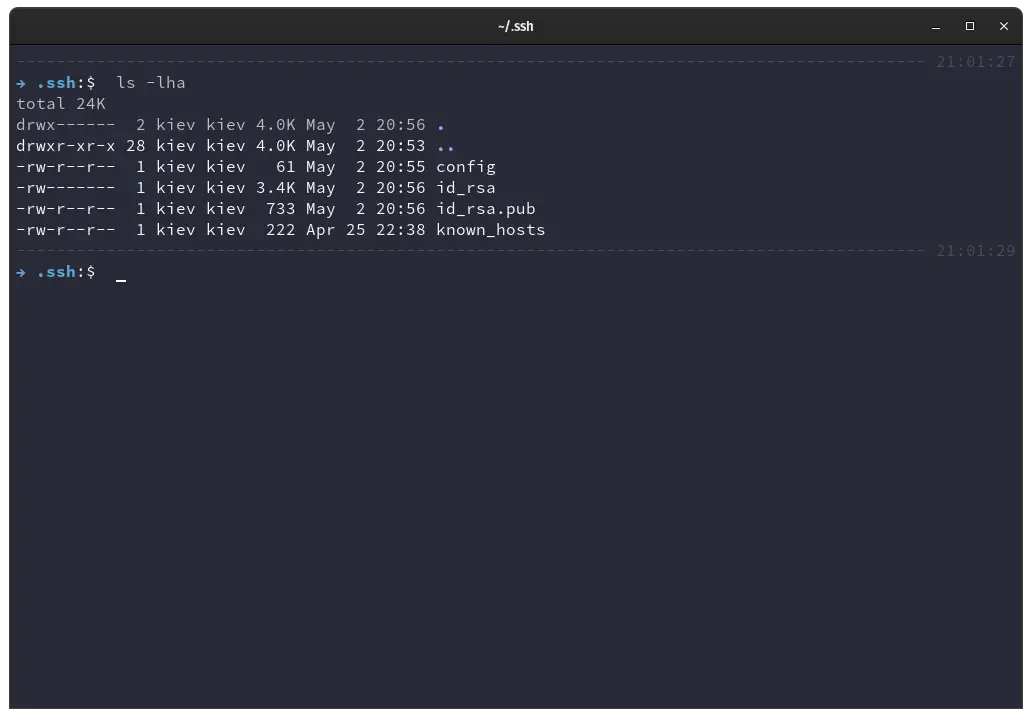The width and height of the screenshot is (1032, 718).
Task: Click the link count 28
Action: (x=136, y=146)
